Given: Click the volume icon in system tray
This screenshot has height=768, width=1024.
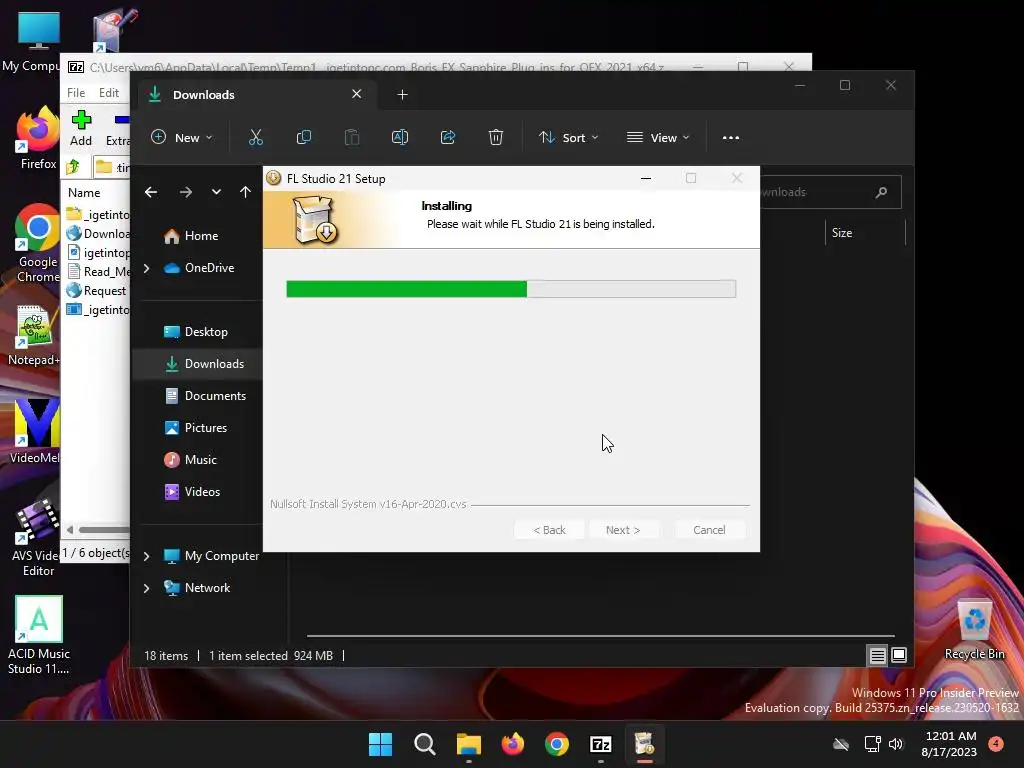Looking at the screenshot, I should tap(896, 744).
